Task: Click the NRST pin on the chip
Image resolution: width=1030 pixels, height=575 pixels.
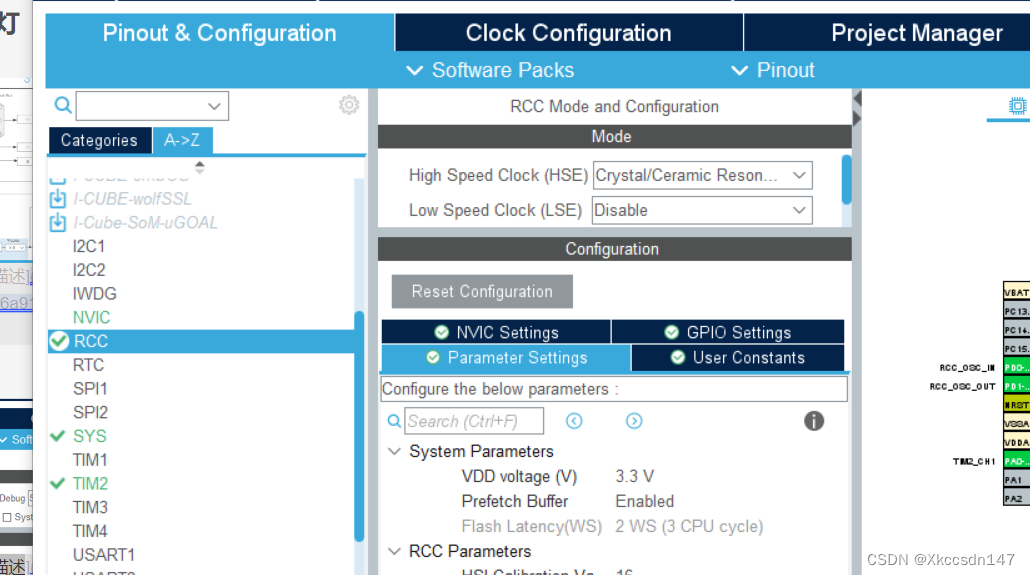Action: point(1016,405)
